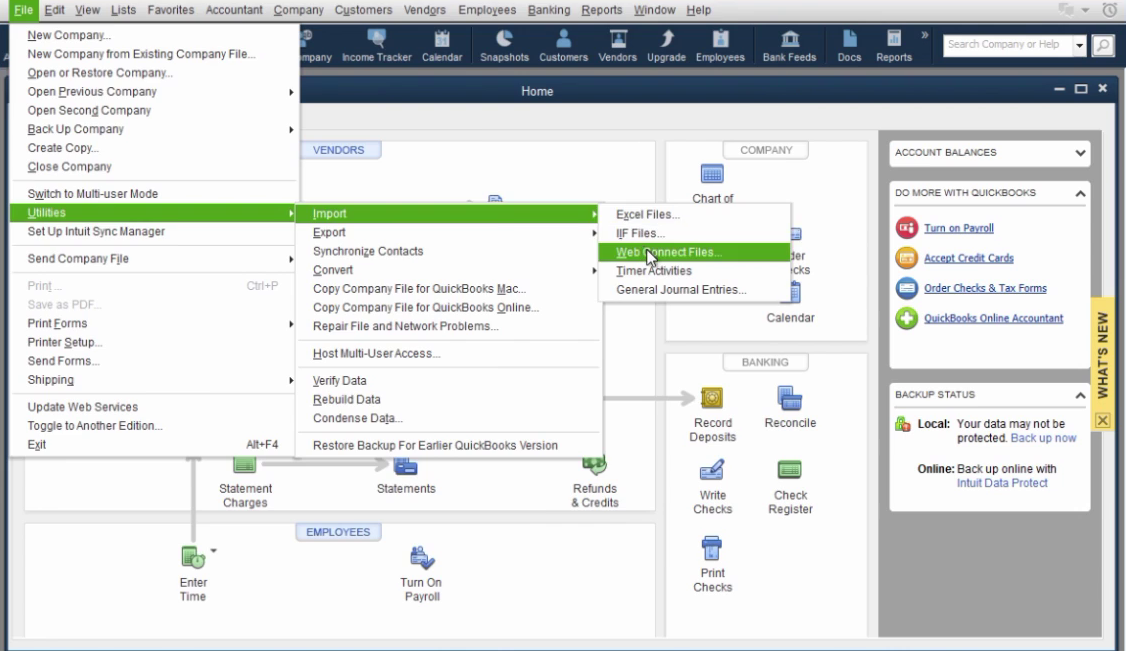Open the Write Checks icon
1126x651 pixels.
[712, 470]
